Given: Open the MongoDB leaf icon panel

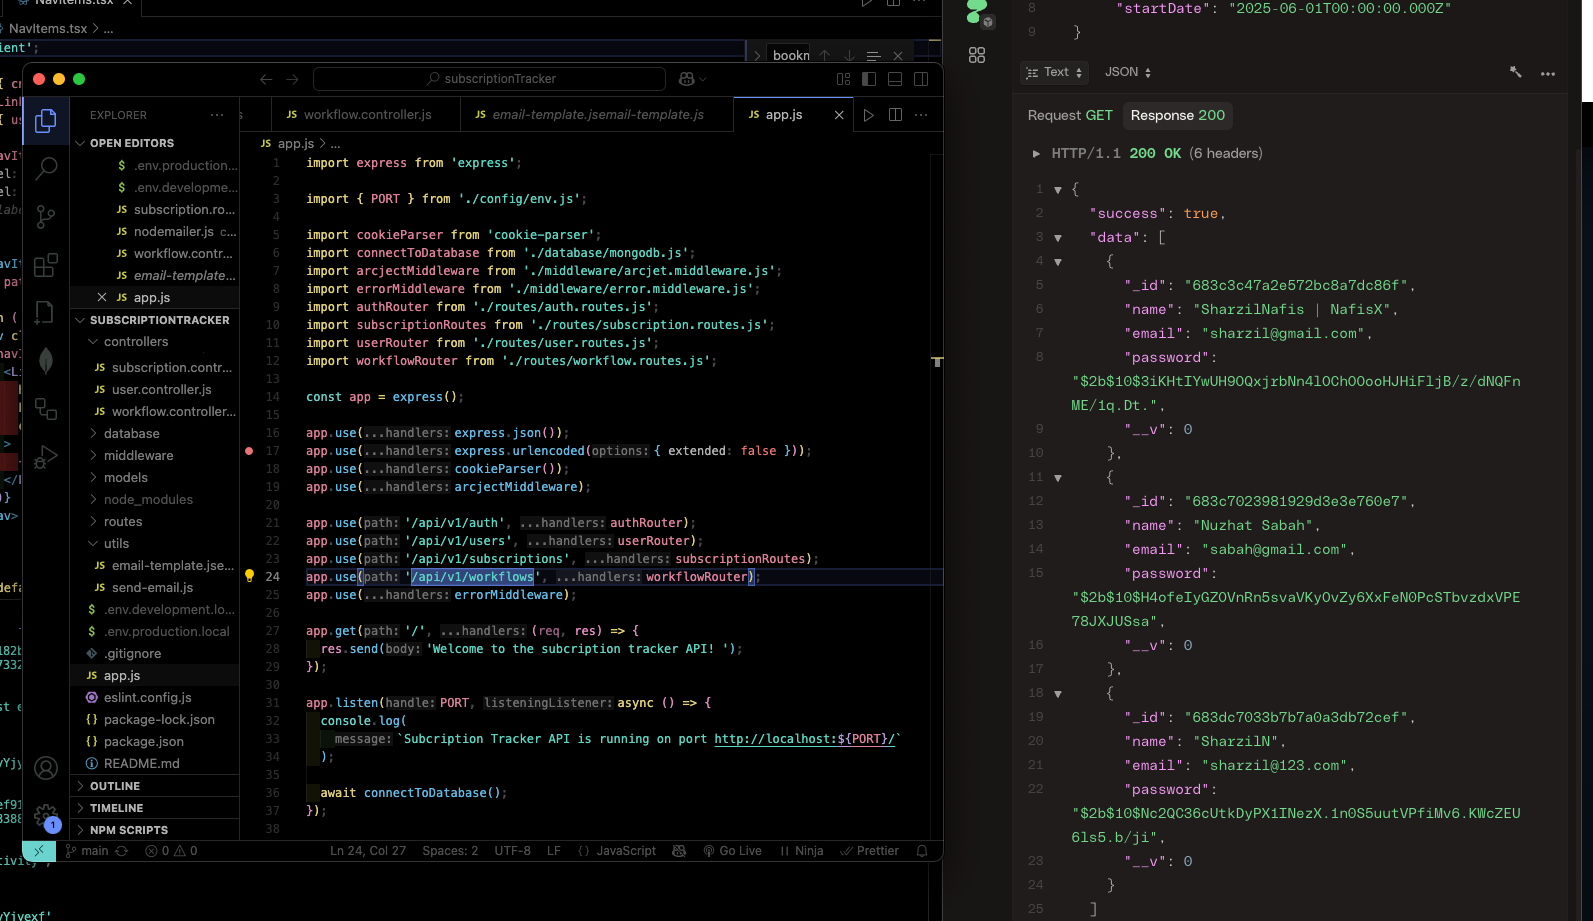Looking at the screenshot, I should [46, 360].
